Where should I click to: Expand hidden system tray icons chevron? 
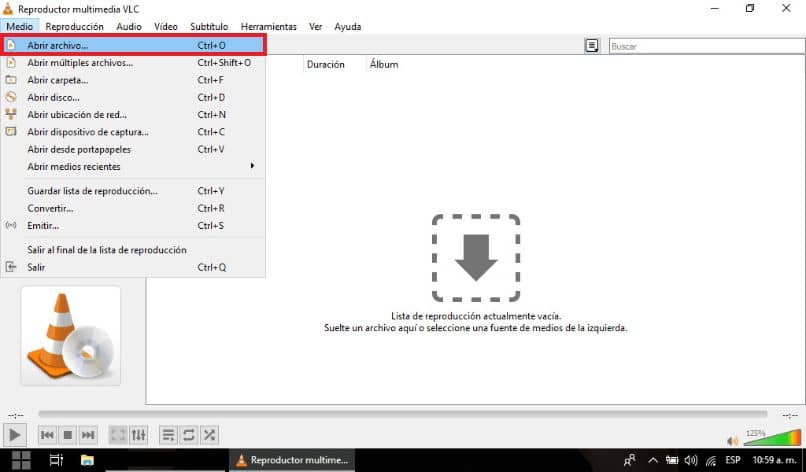[x=652, y=460]
